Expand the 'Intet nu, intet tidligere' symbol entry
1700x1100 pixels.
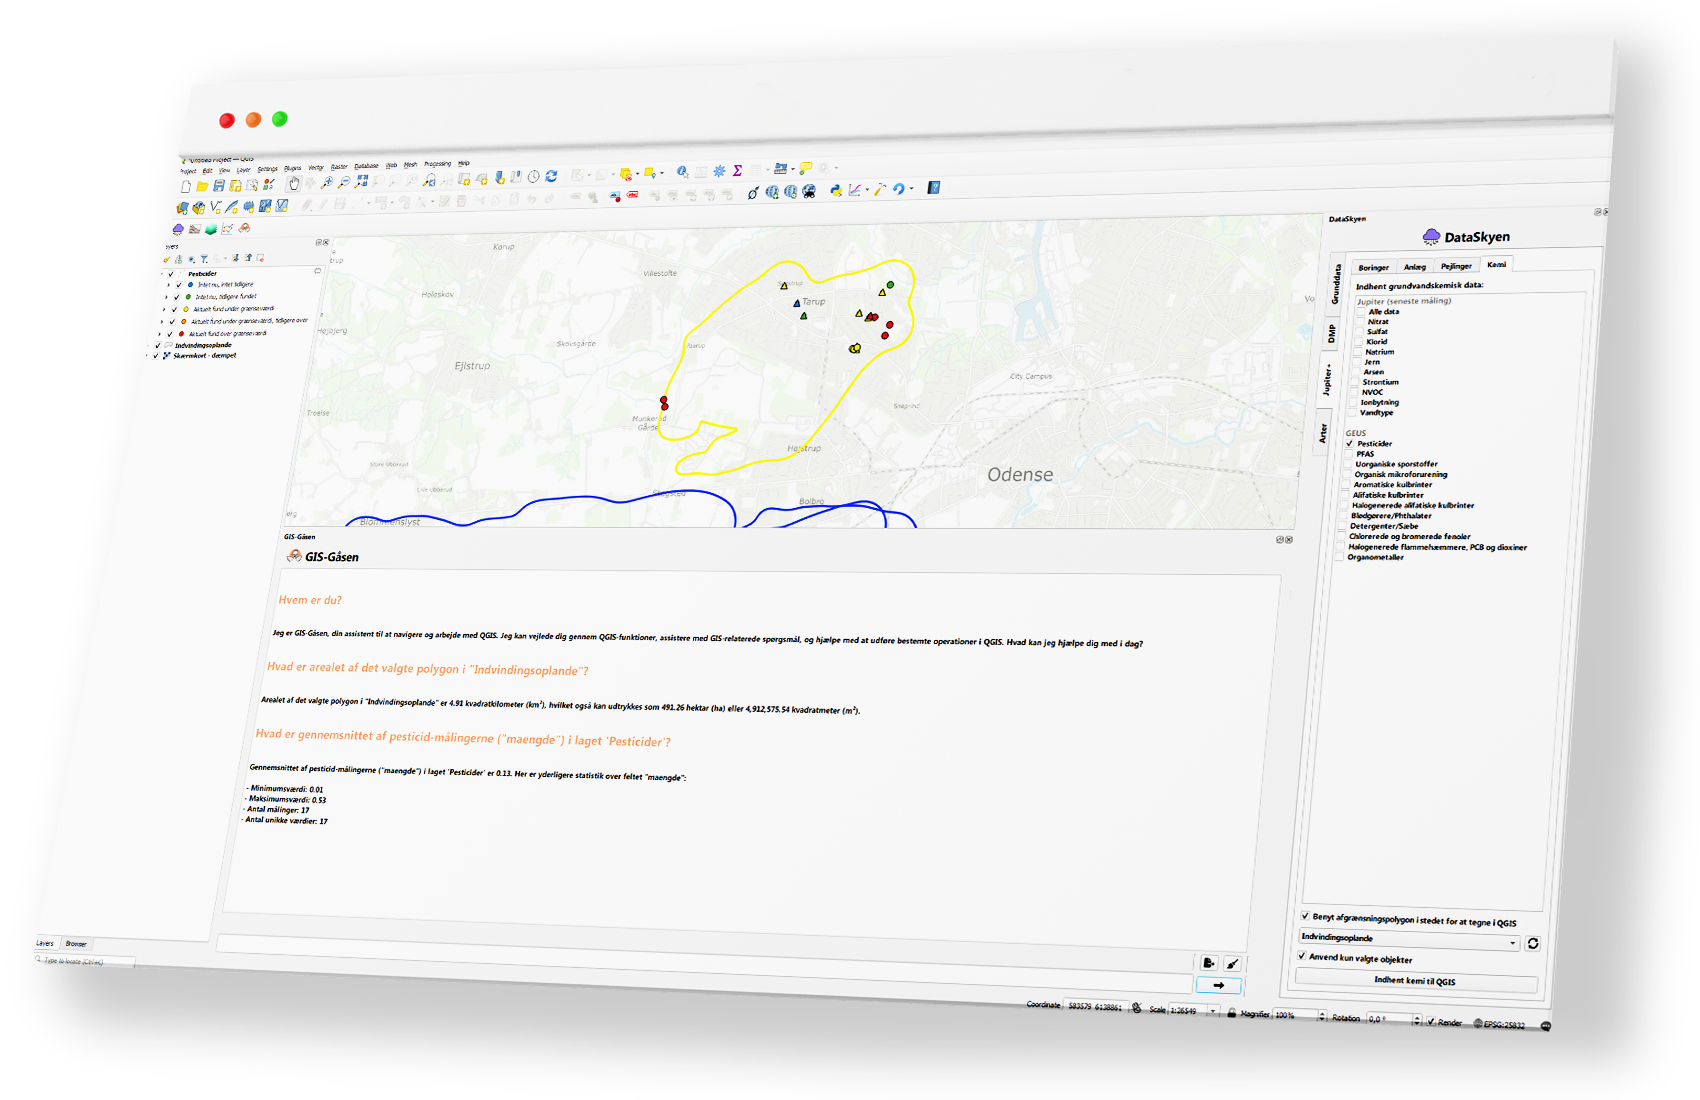(x=169, y=284)
